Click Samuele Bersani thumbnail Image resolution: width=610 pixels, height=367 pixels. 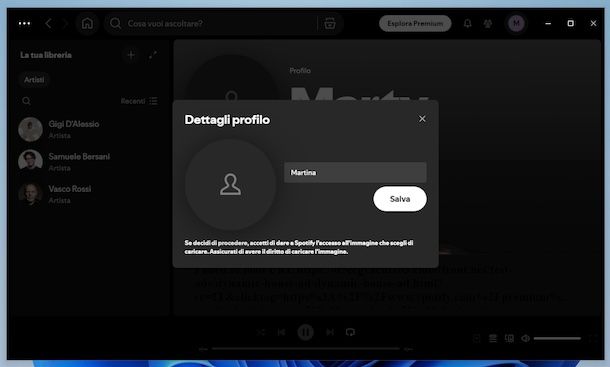tap(30, 162)
